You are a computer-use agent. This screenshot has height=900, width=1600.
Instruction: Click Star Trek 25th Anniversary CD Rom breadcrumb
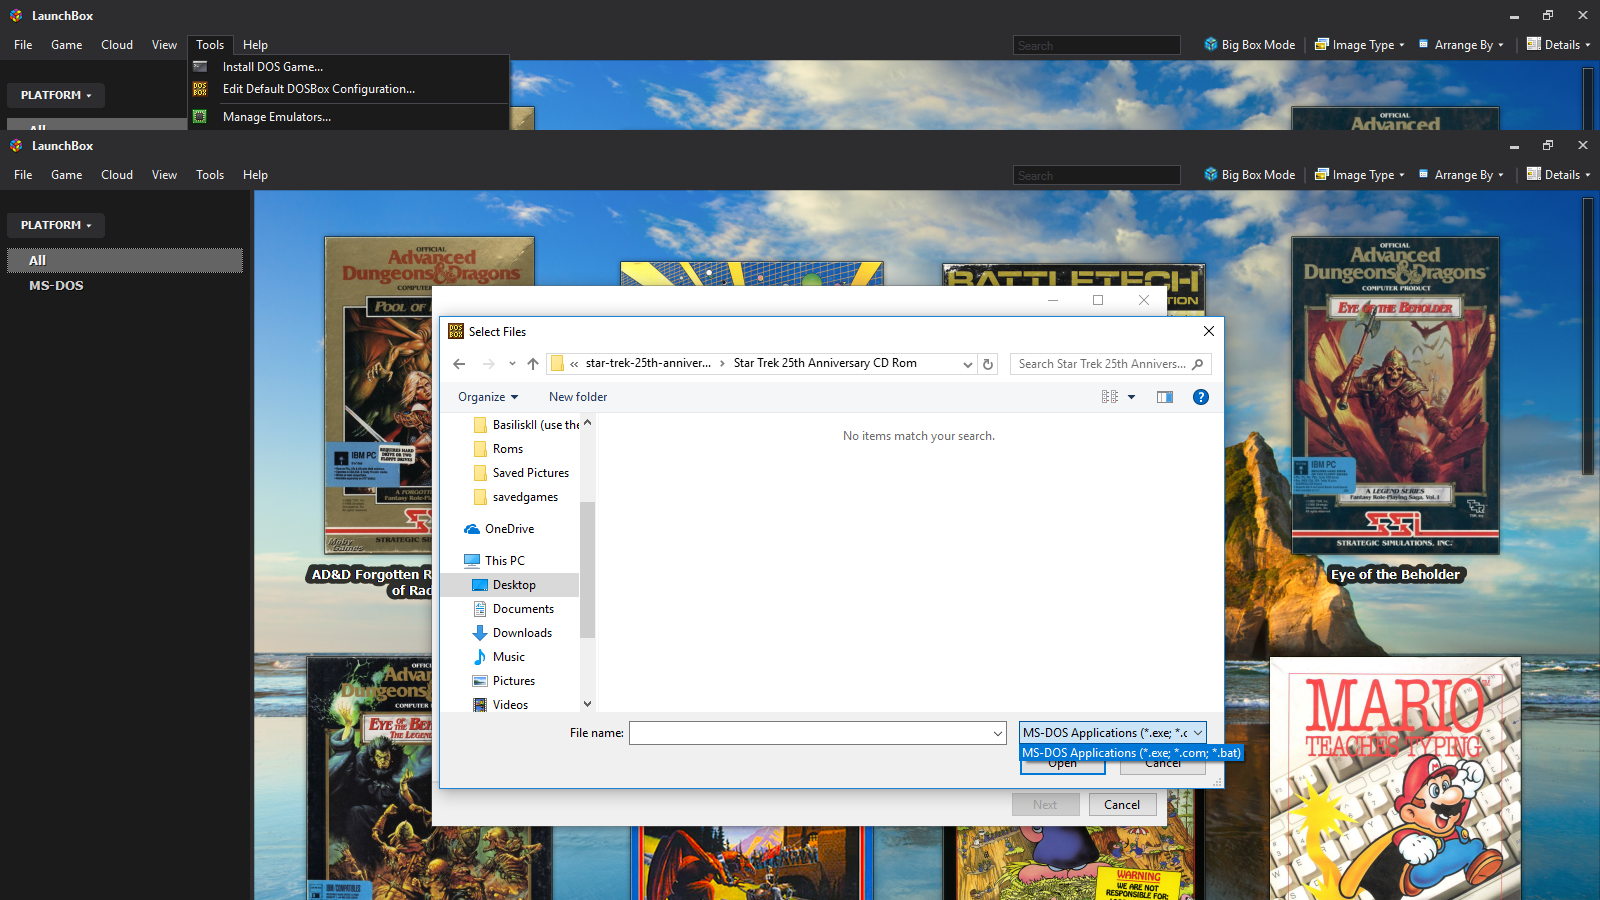pyautogui.click(x=825, y=363)
